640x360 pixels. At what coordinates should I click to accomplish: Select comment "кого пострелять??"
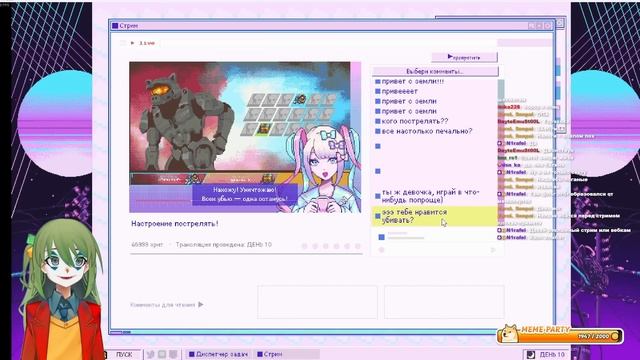click(415, 121)
